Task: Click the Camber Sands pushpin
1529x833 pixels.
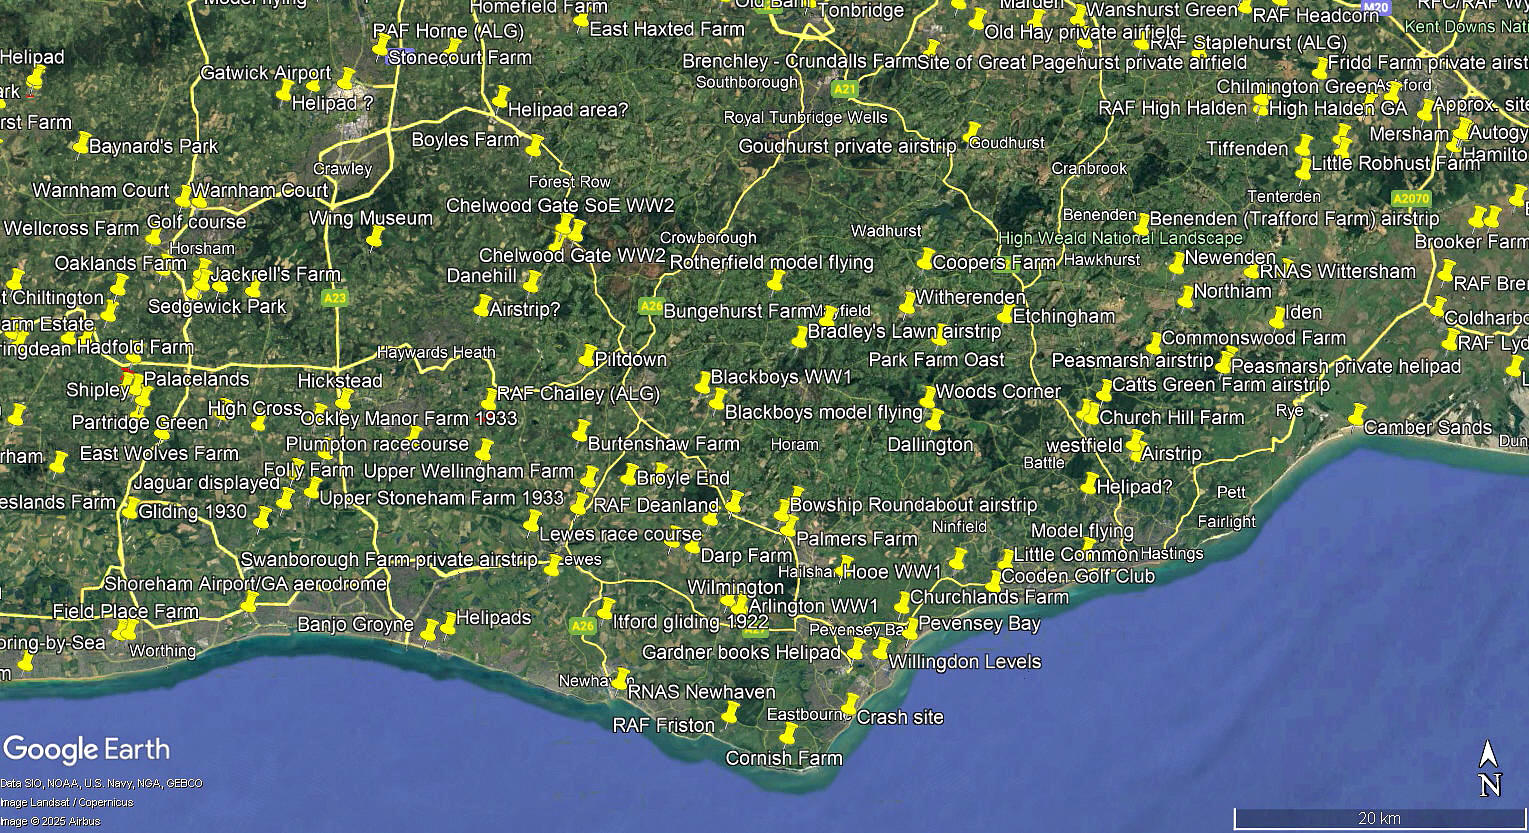Action: (1356, 415)
